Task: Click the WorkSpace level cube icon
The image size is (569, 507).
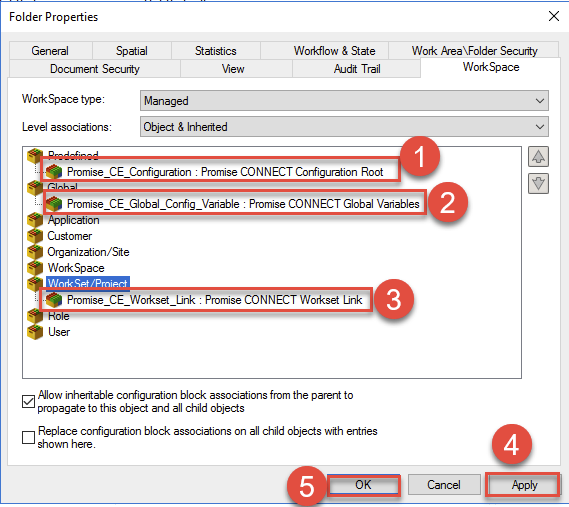Action: tap(35, 267)
